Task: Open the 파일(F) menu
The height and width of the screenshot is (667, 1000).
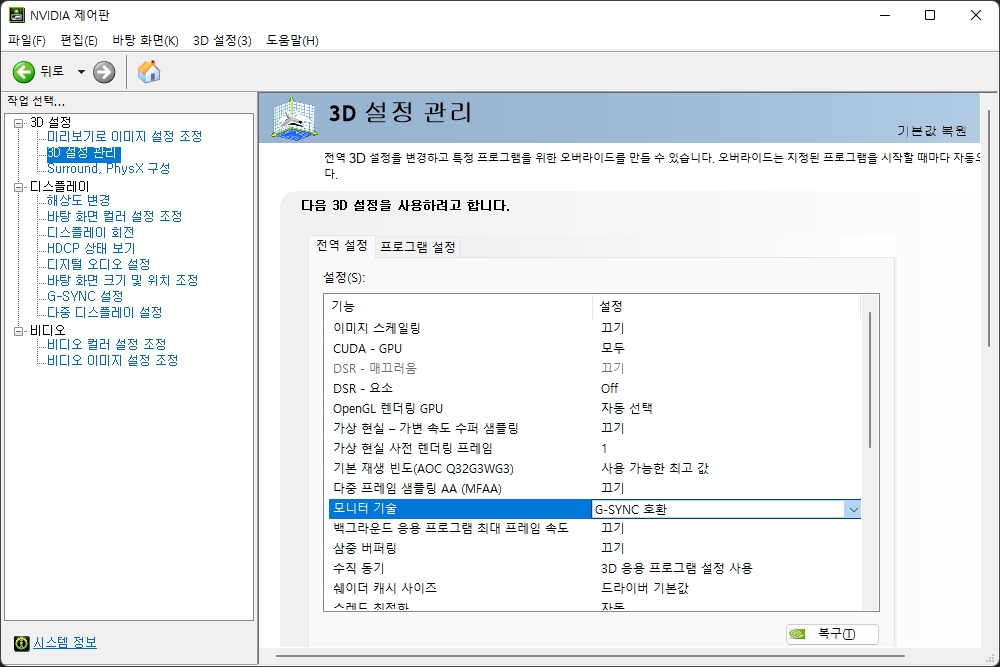Action: click(27, 40)
